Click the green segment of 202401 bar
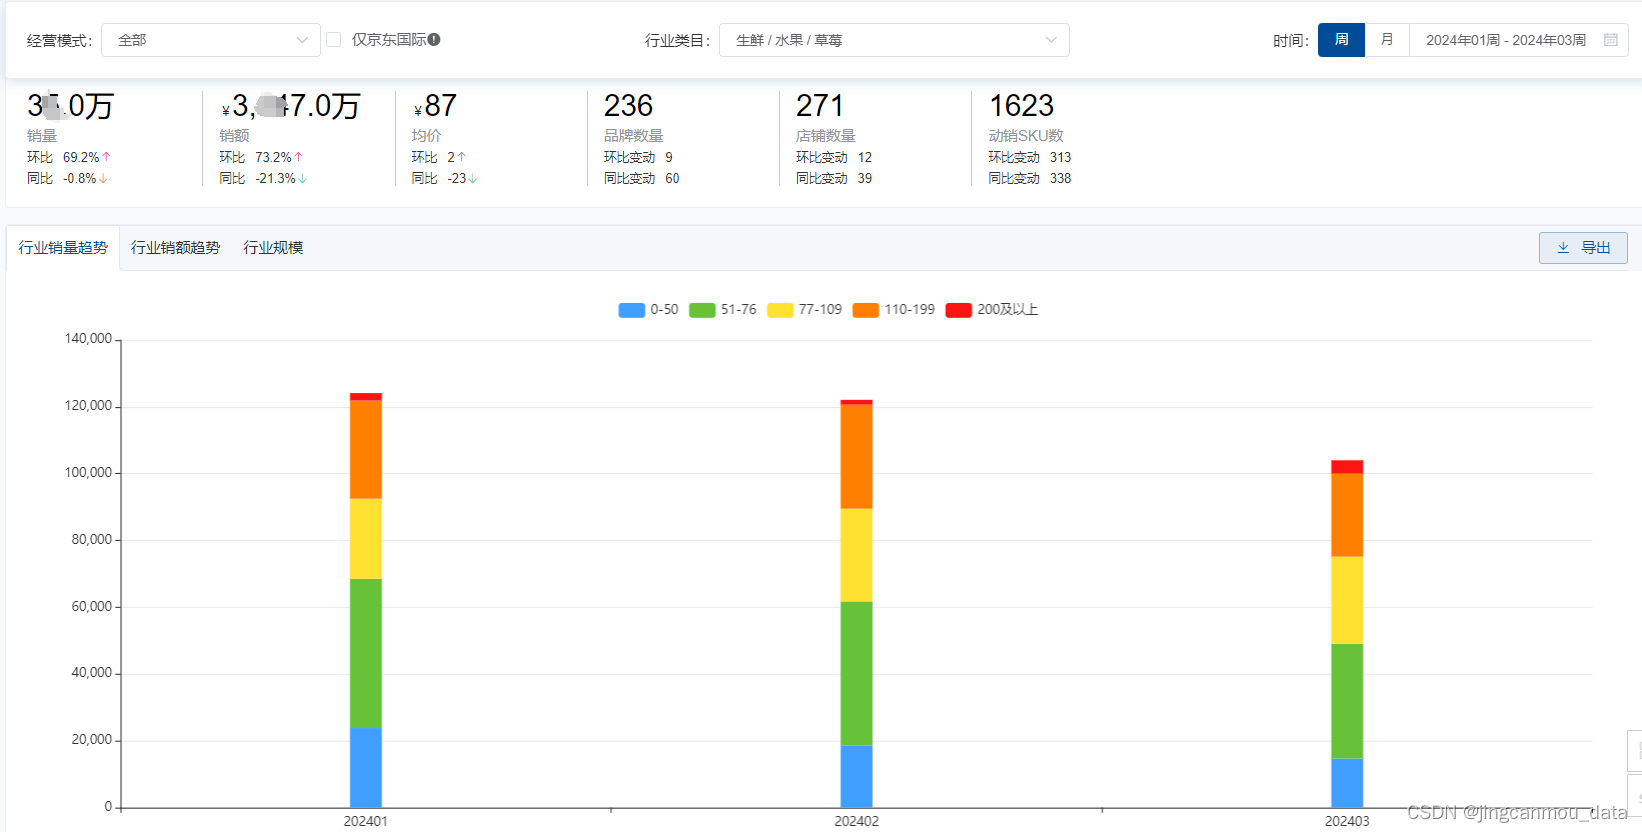The width and height of the screenshot is (1642, 832). pos(366,653)
